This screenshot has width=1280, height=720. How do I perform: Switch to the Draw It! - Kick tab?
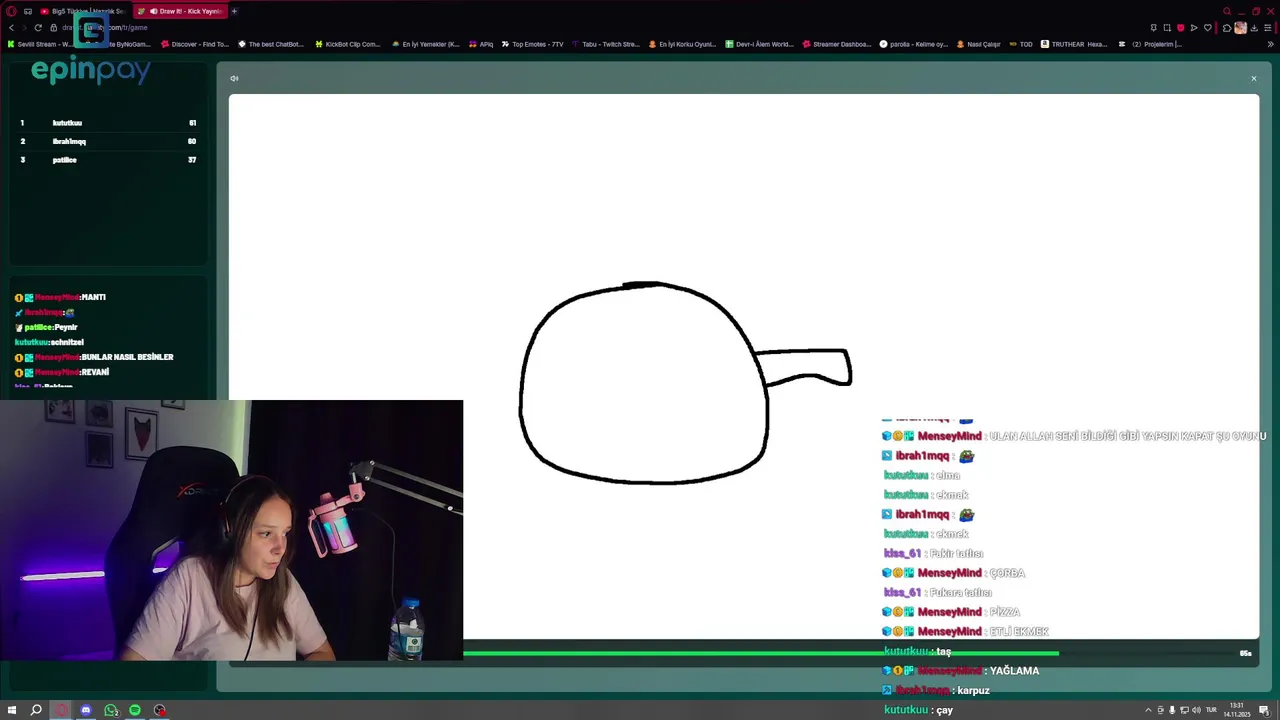[180, 11]
